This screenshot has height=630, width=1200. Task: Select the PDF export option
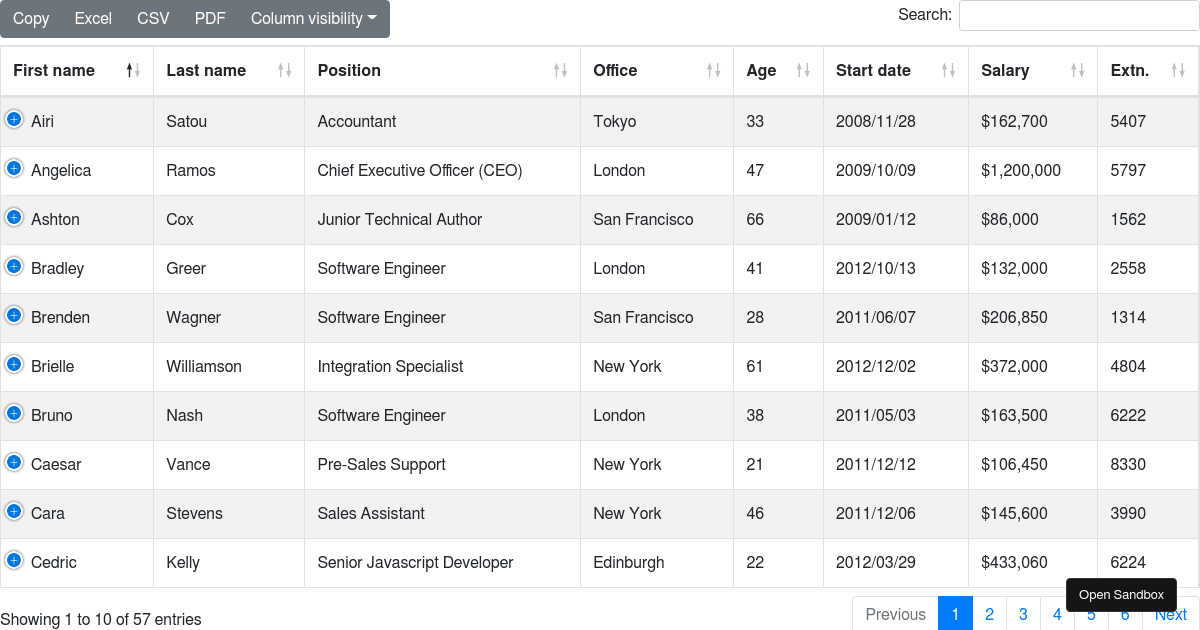[x=210, y=18]
